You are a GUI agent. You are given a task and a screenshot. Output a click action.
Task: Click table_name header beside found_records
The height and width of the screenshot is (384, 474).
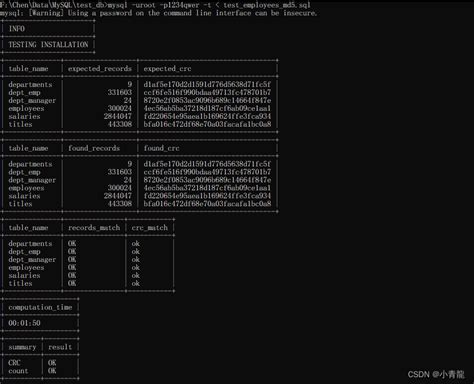tap(28, 148)
